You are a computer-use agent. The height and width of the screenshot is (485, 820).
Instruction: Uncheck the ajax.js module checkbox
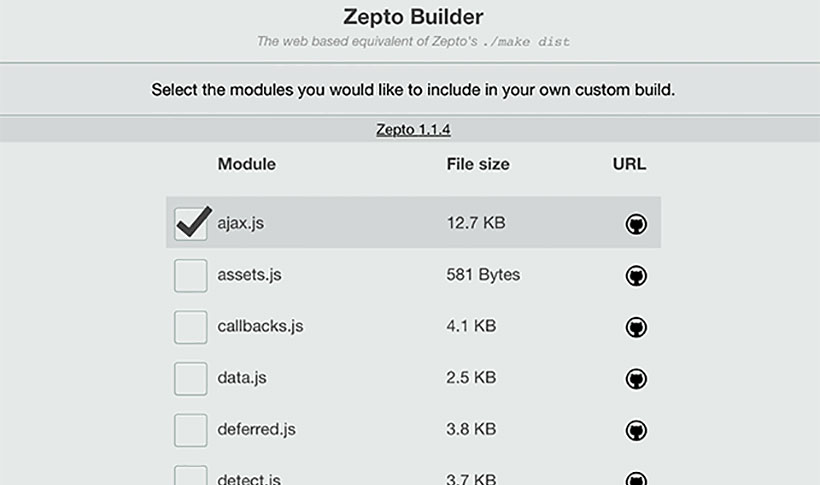190,223
